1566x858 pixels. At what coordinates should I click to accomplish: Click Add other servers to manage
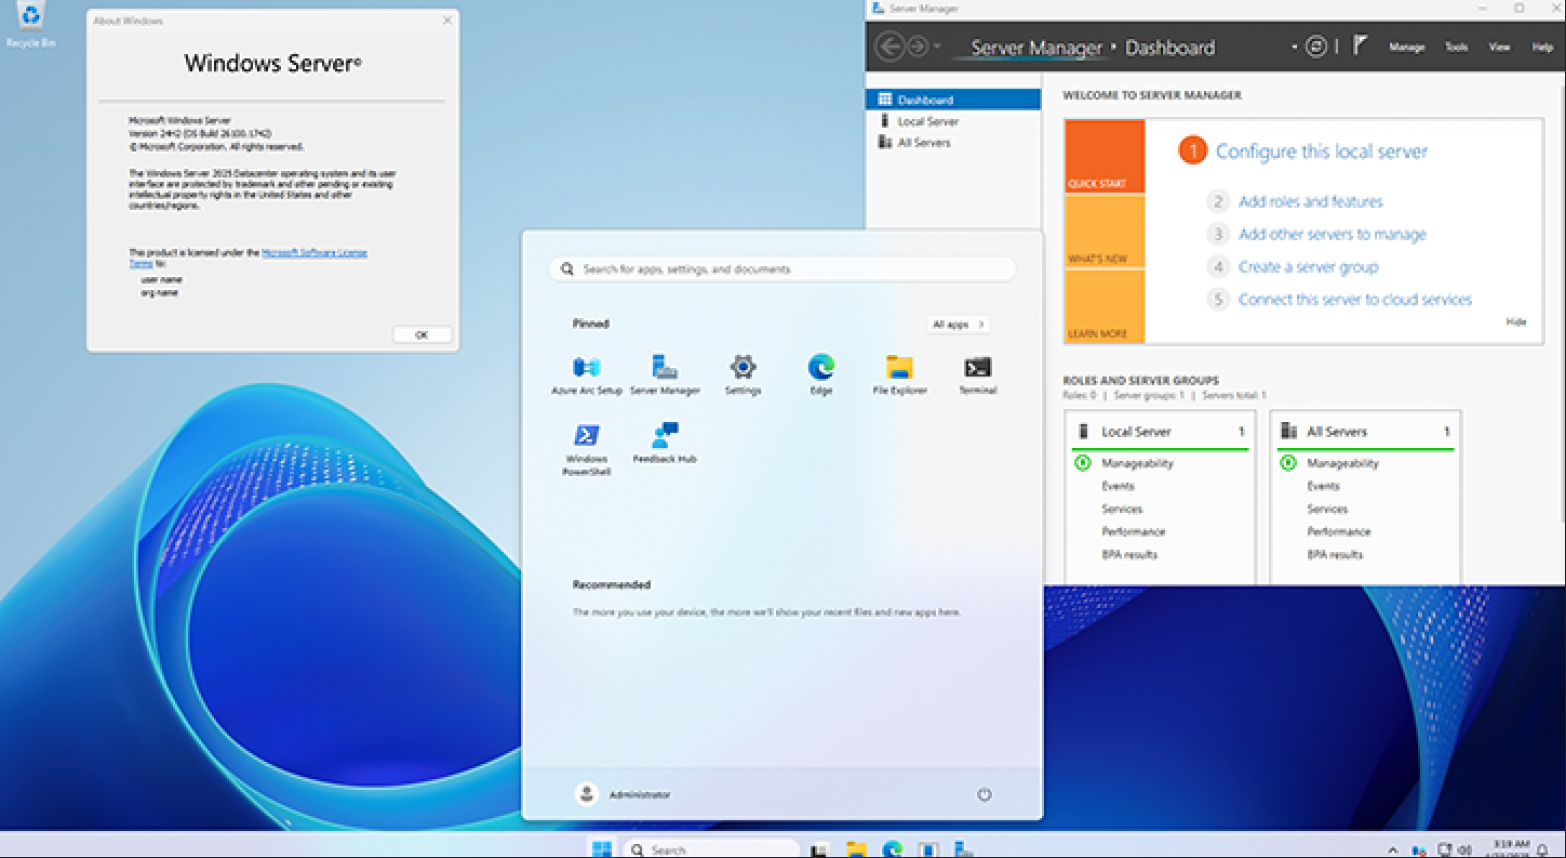tap(1332, 234)
